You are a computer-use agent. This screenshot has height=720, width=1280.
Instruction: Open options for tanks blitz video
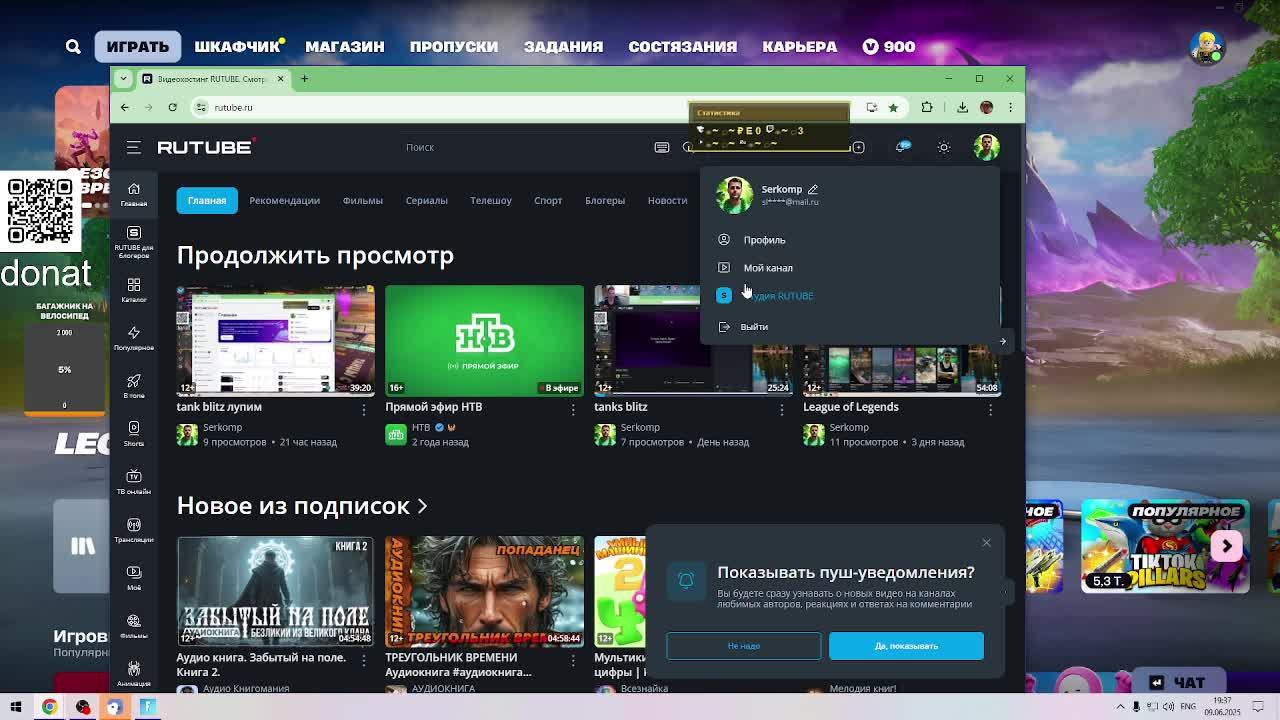(x=782, y=408)
